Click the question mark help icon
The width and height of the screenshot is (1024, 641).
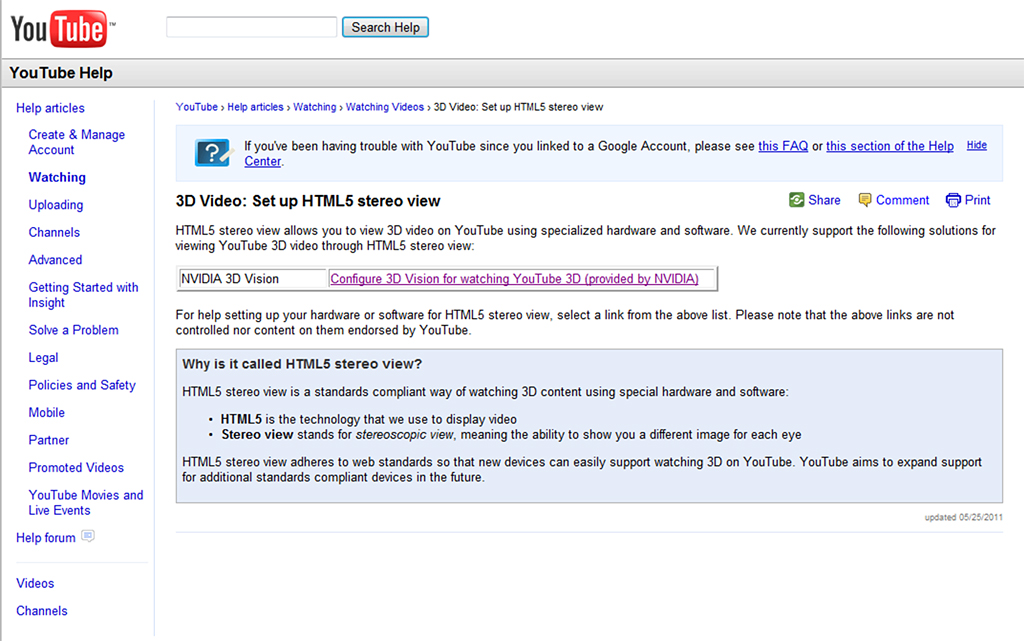(x=214, y=153)
